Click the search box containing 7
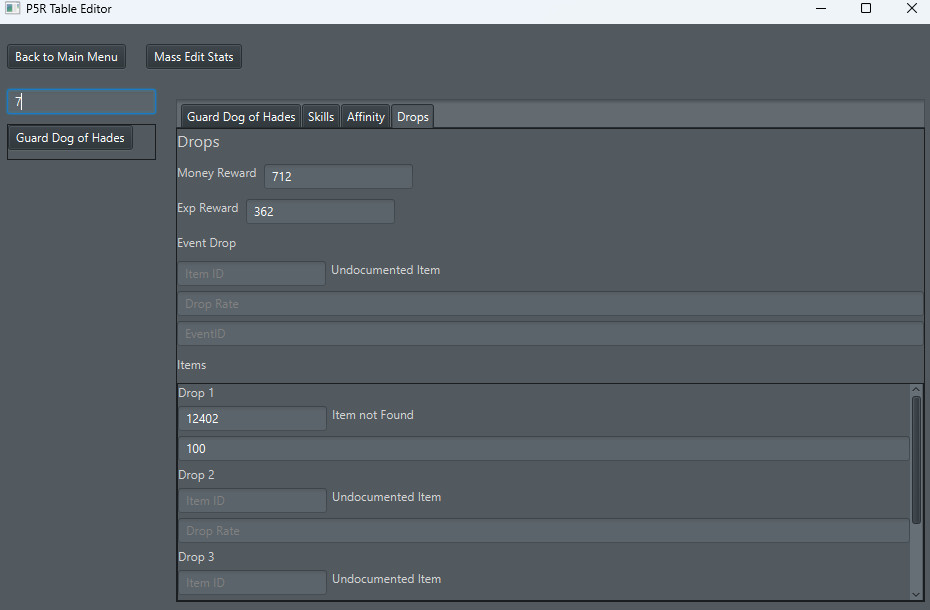Viewport: 930px width, 610px height. [80, 101]
